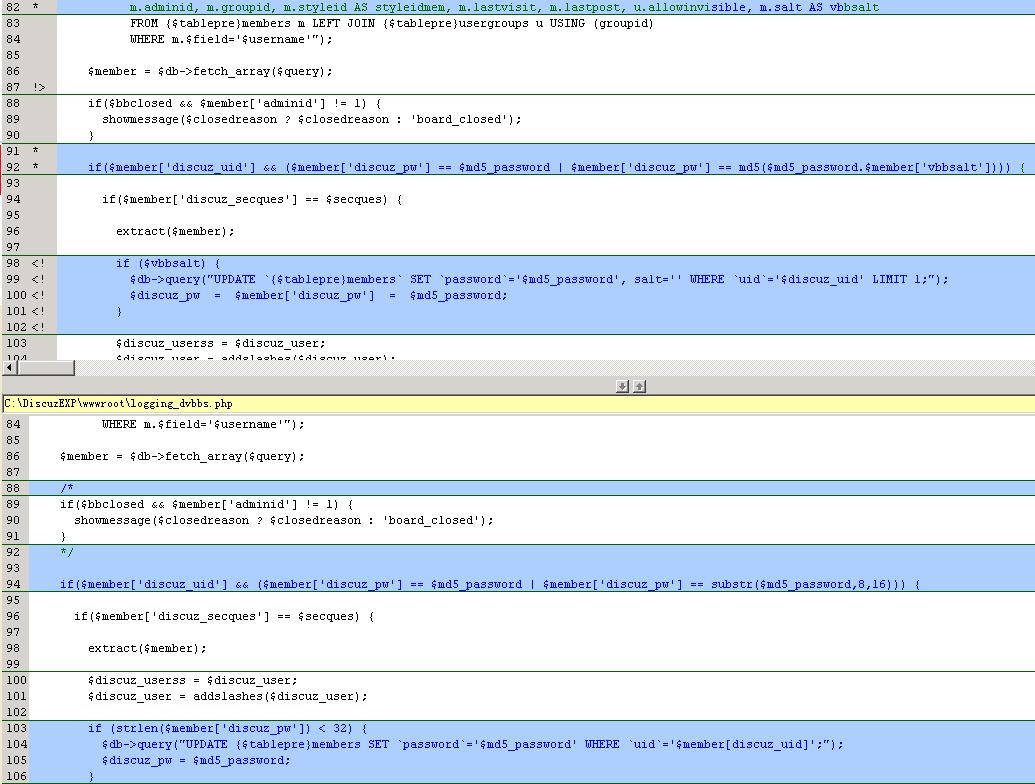Click the up-arrow previous difference button
Screen dimensions: 1035x784
pyautogui.click(x=639, y=386)
